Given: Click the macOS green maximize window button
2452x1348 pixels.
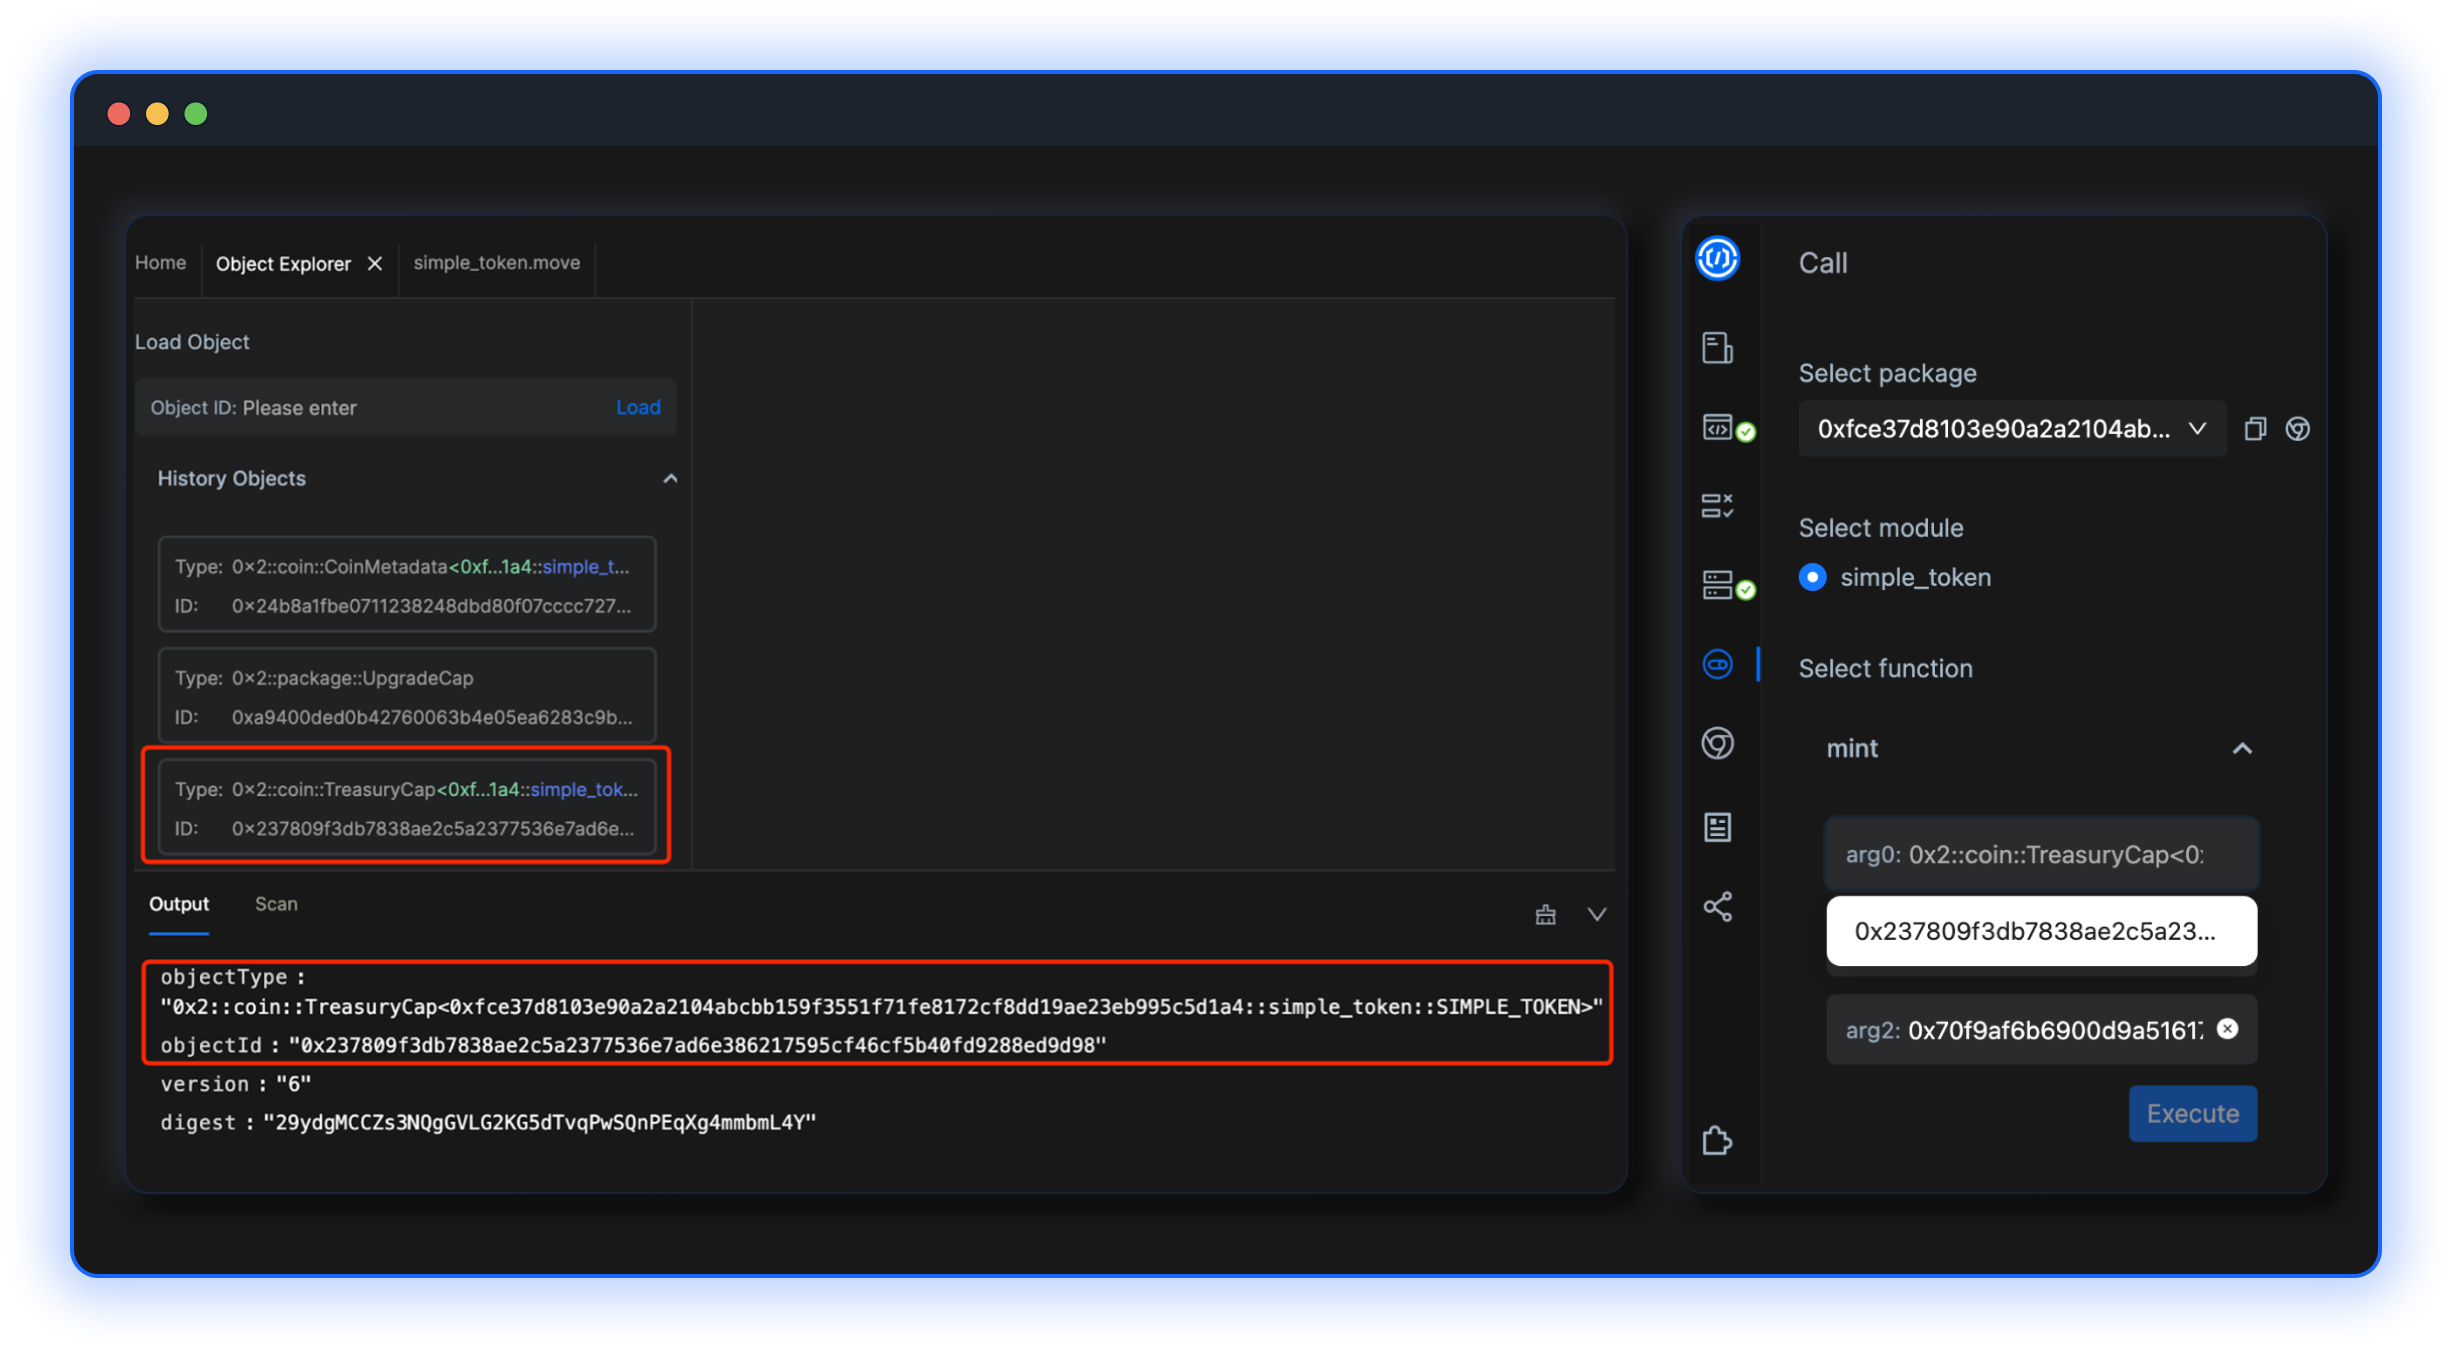Looking at the screenshot, I should pos(196,114).
